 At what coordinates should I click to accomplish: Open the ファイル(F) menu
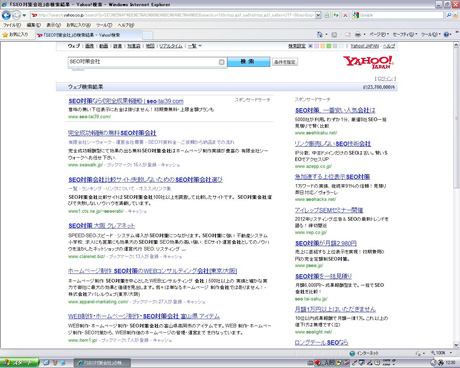coord(12,25)
